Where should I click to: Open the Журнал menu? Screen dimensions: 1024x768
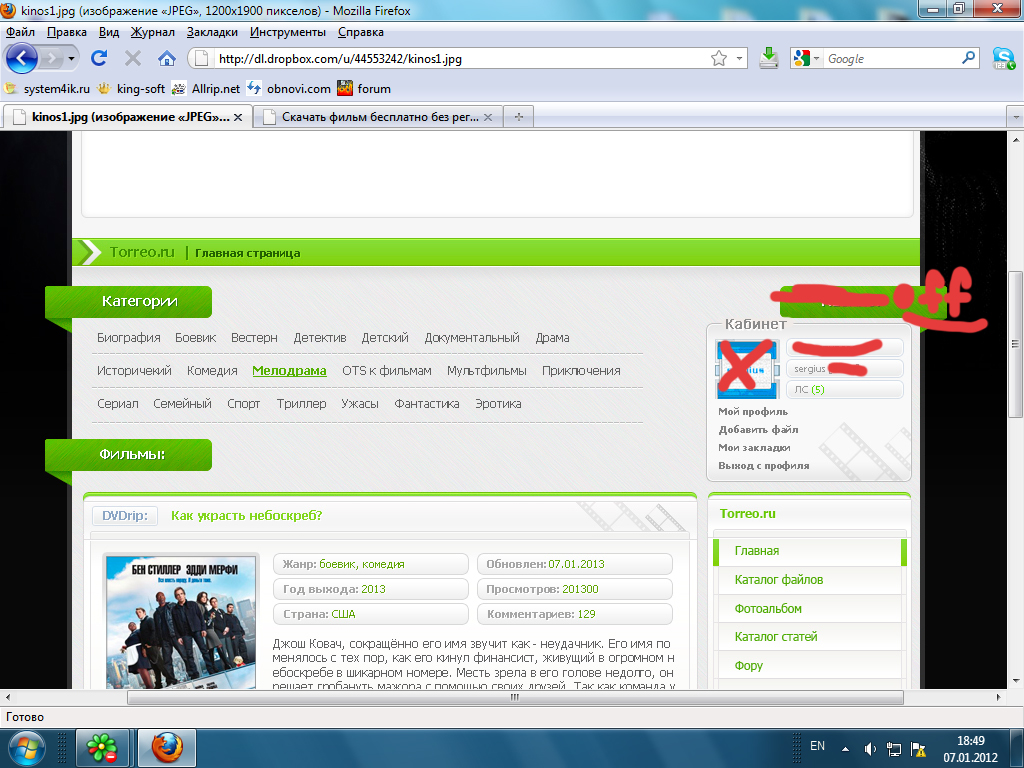pos(153,32)
